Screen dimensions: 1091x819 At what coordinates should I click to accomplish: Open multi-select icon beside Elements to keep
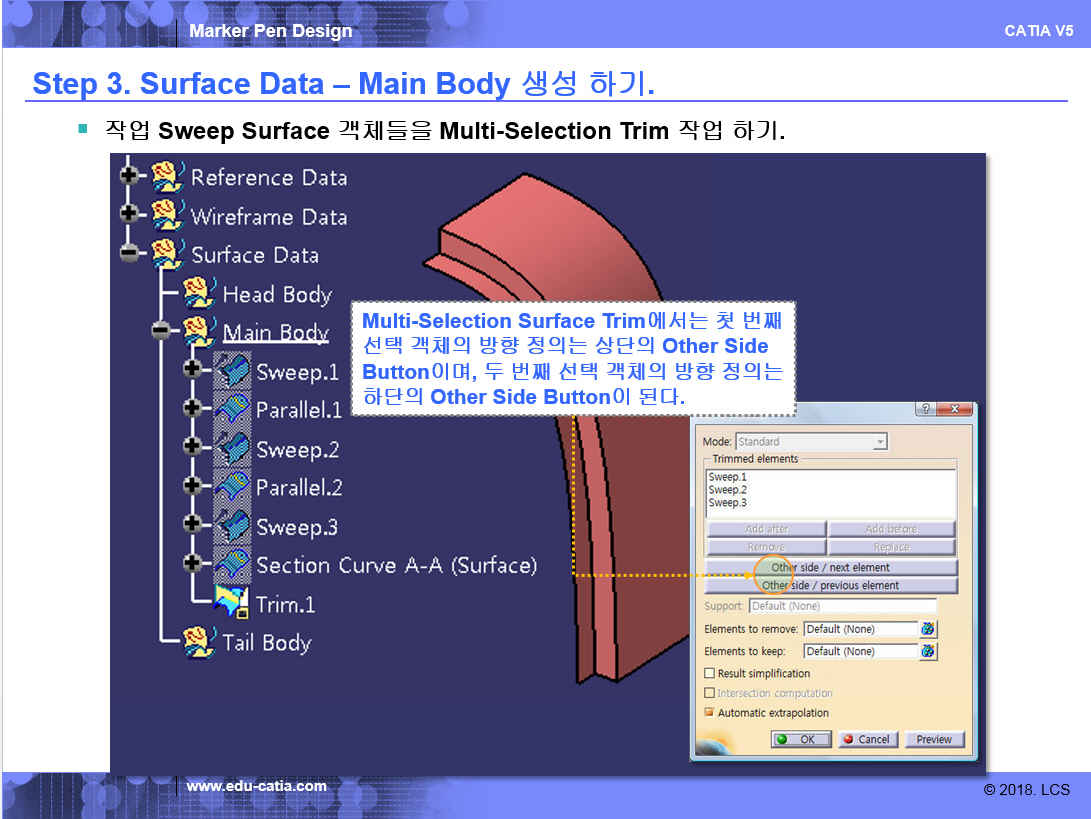pos(928,651)
